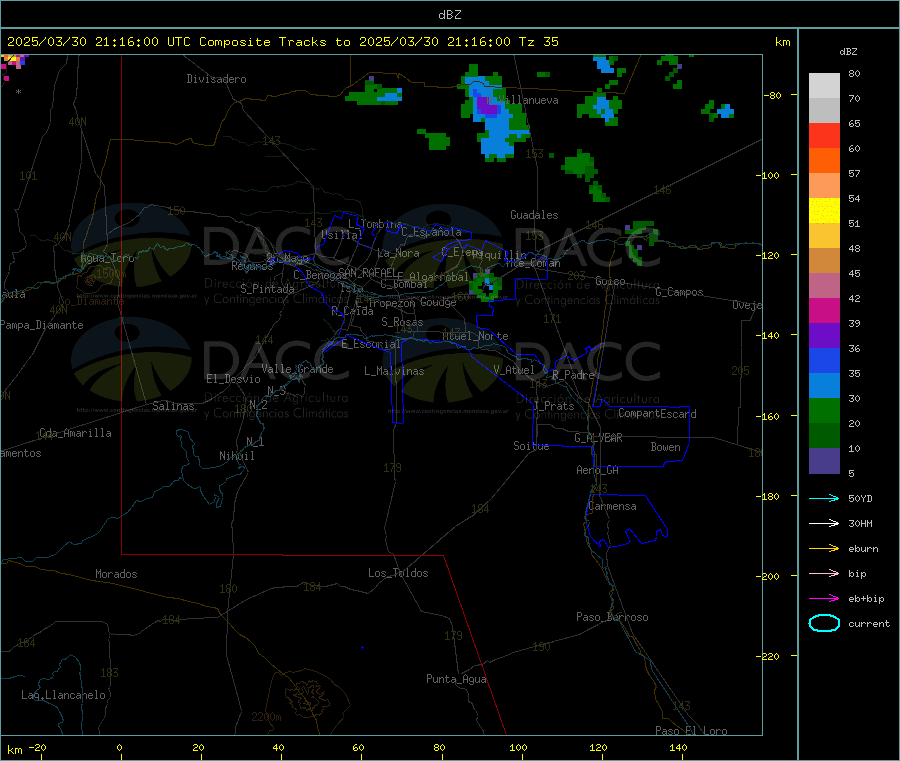This screenshot has height=761, width=900.
Task: Click the C_Española map label
Action: [431, 232]
